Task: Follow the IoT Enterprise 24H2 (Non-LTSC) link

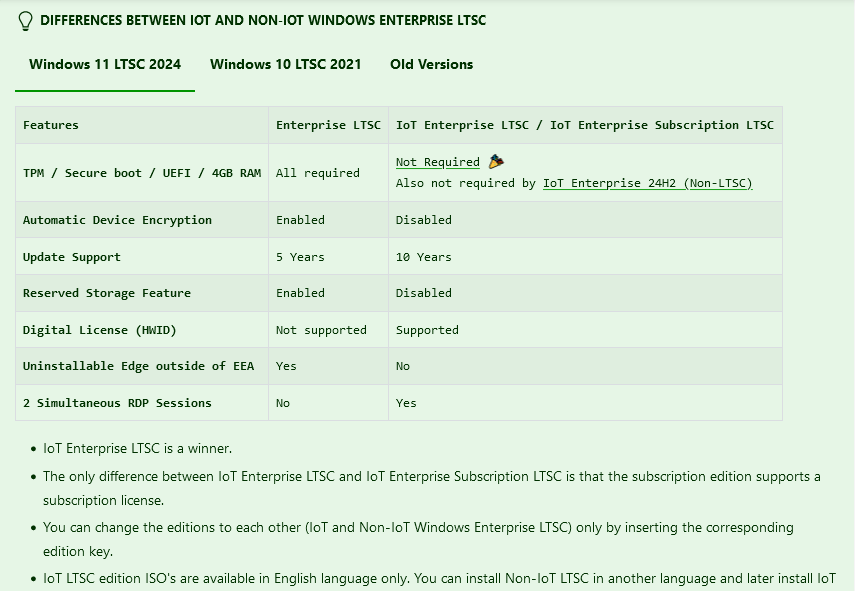Action: coord(647,183)
